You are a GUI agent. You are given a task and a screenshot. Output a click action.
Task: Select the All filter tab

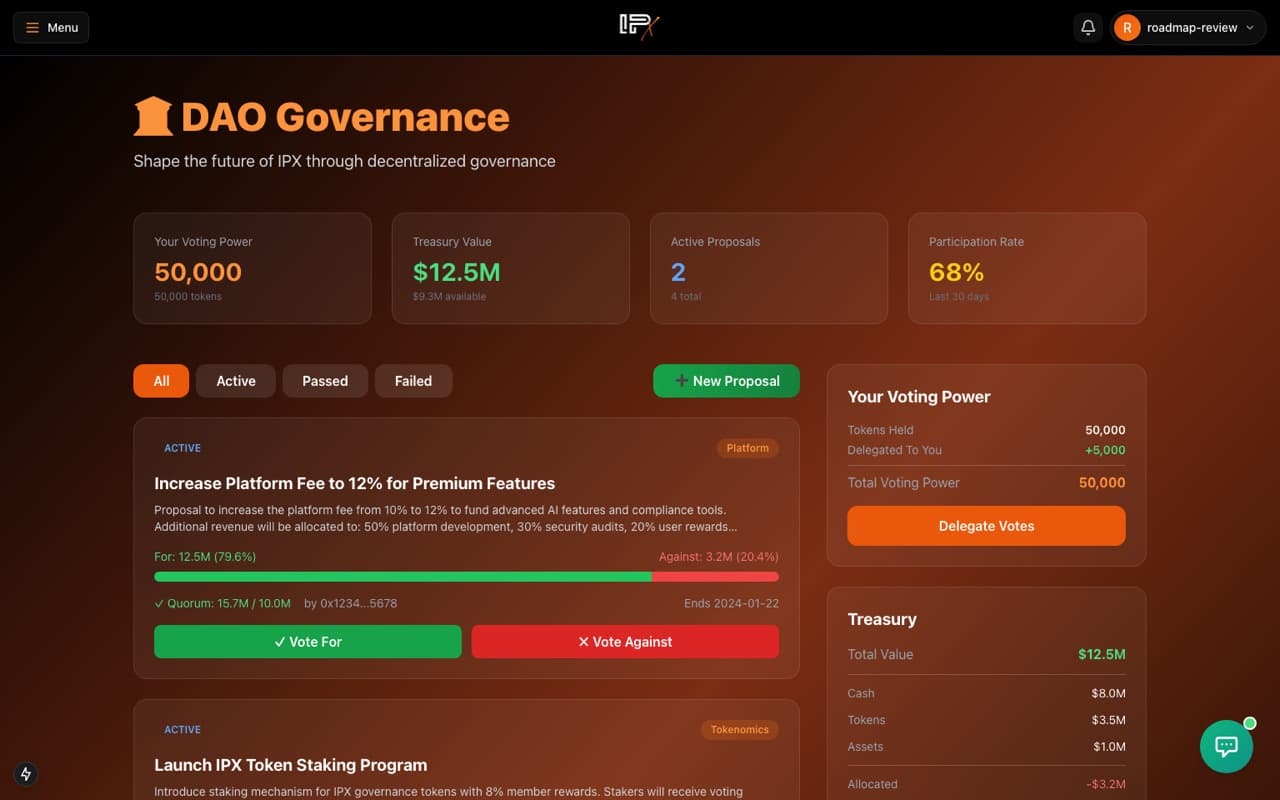coord(161,381)
